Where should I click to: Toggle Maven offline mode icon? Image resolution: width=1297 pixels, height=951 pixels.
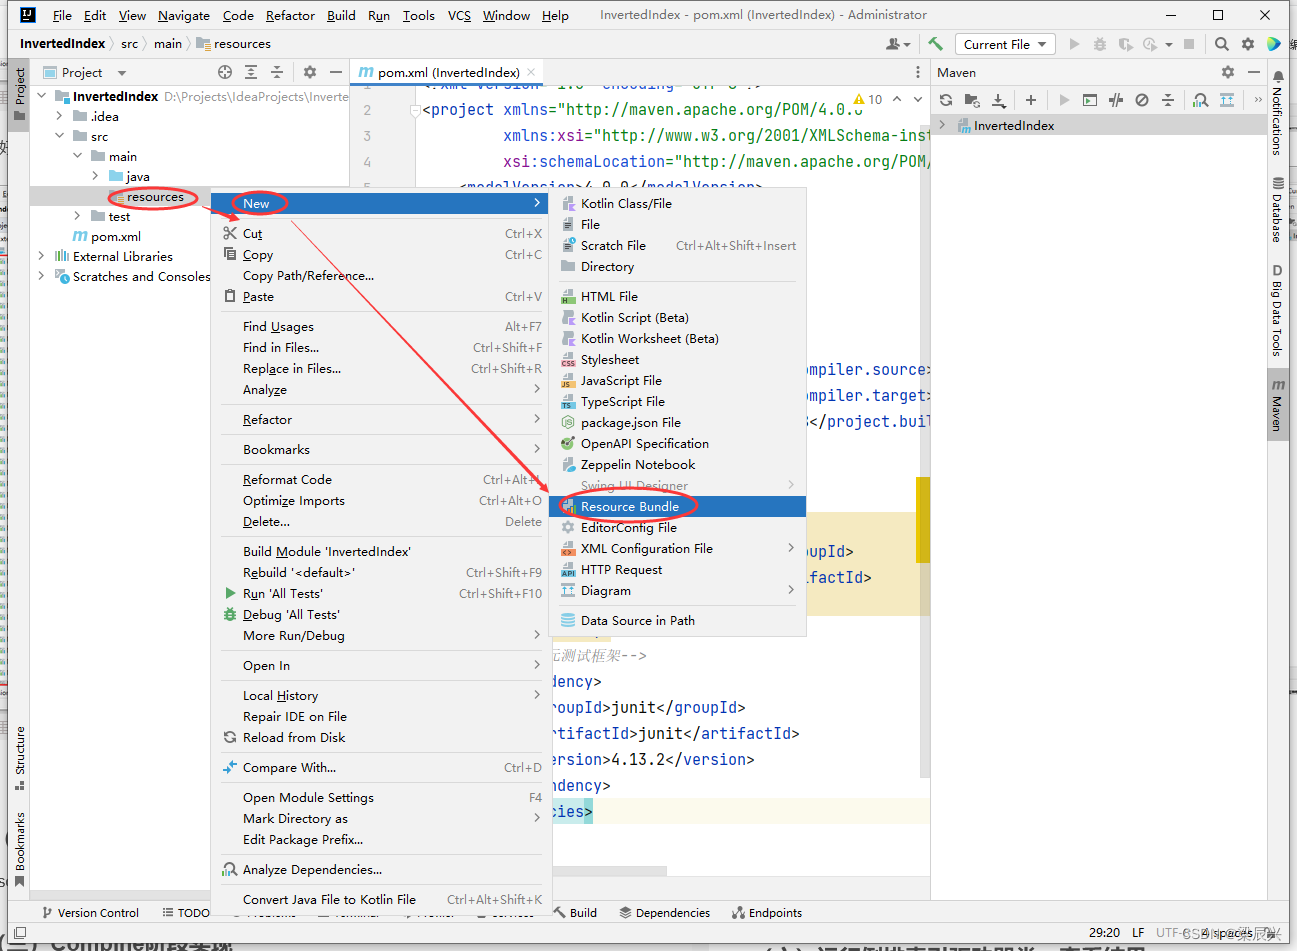coord(1116,100)
